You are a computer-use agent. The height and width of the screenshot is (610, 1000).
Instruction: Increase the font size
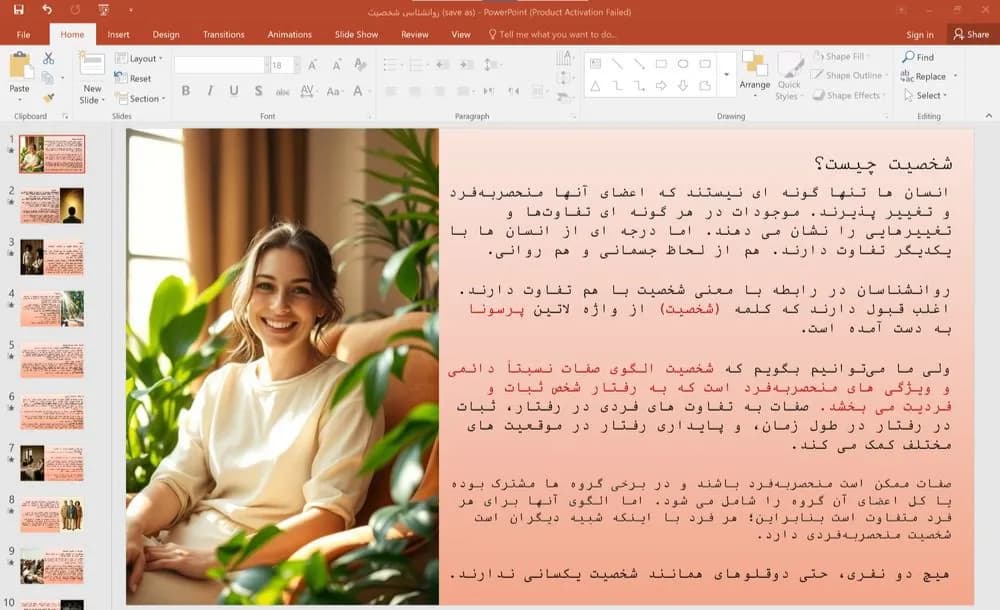tap(312, 64)
